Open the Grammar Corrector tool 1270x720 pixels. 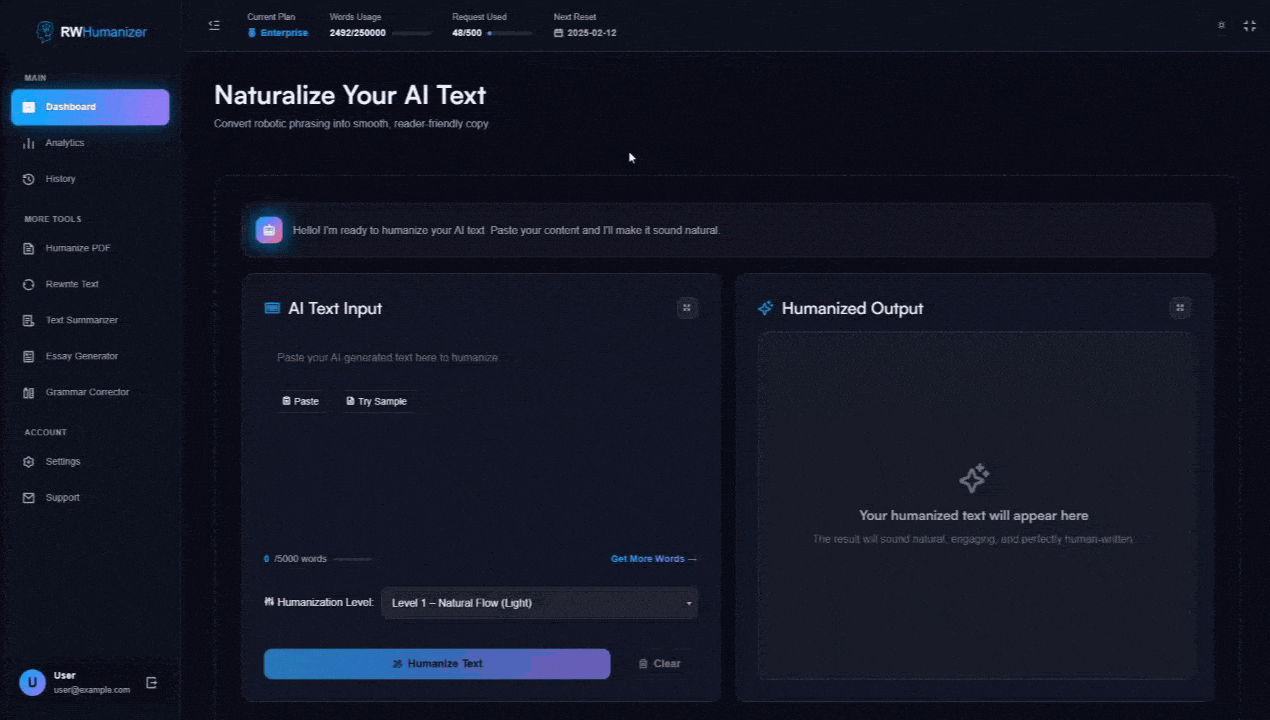pyautogui.click(x=87, y=392)
